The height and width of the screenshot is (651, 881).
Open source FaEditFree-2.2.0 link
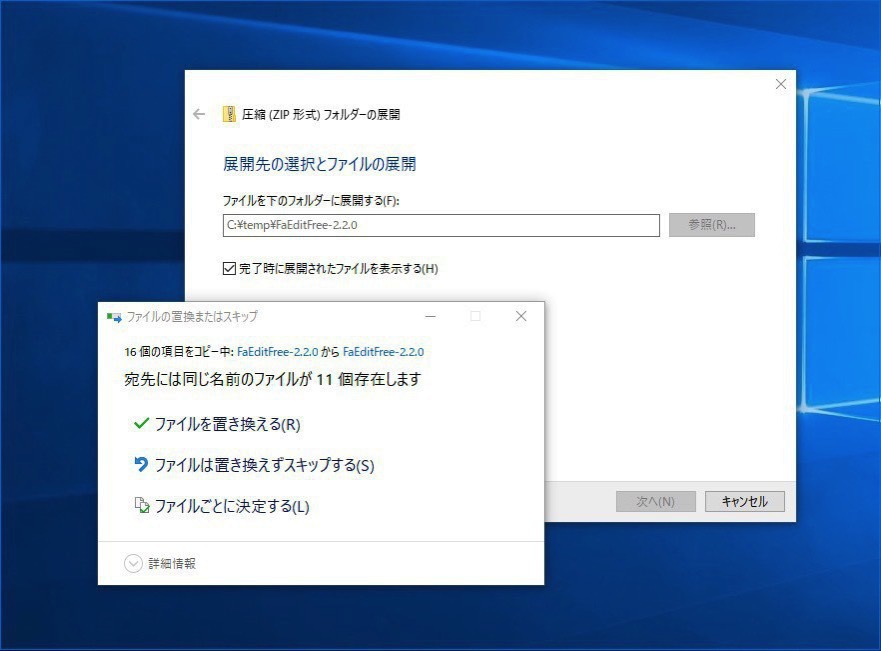coord(278,352)
